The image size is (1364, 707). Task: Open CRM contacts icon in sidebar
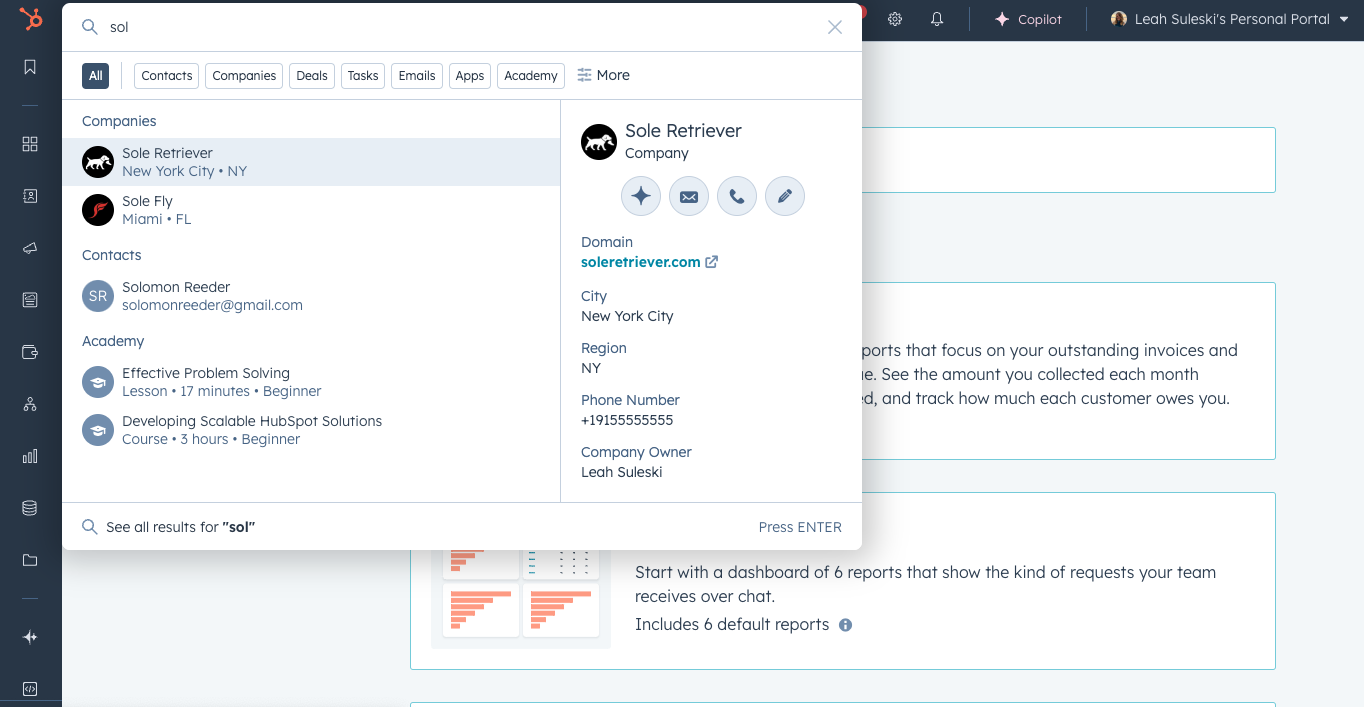30,196
